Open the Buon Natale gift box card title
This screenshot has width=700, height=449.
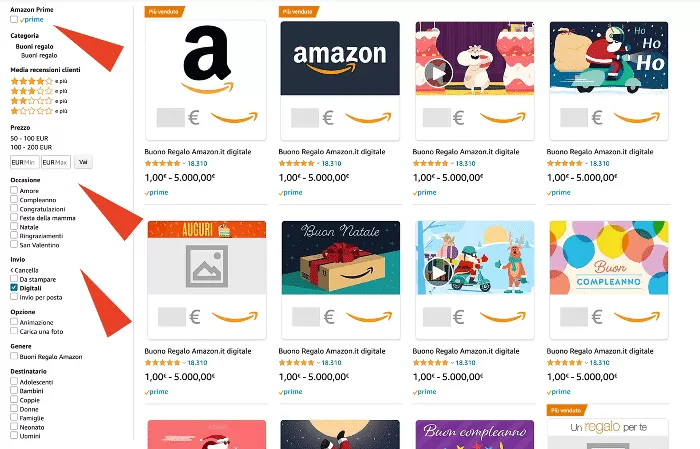[x=339, y=350]
